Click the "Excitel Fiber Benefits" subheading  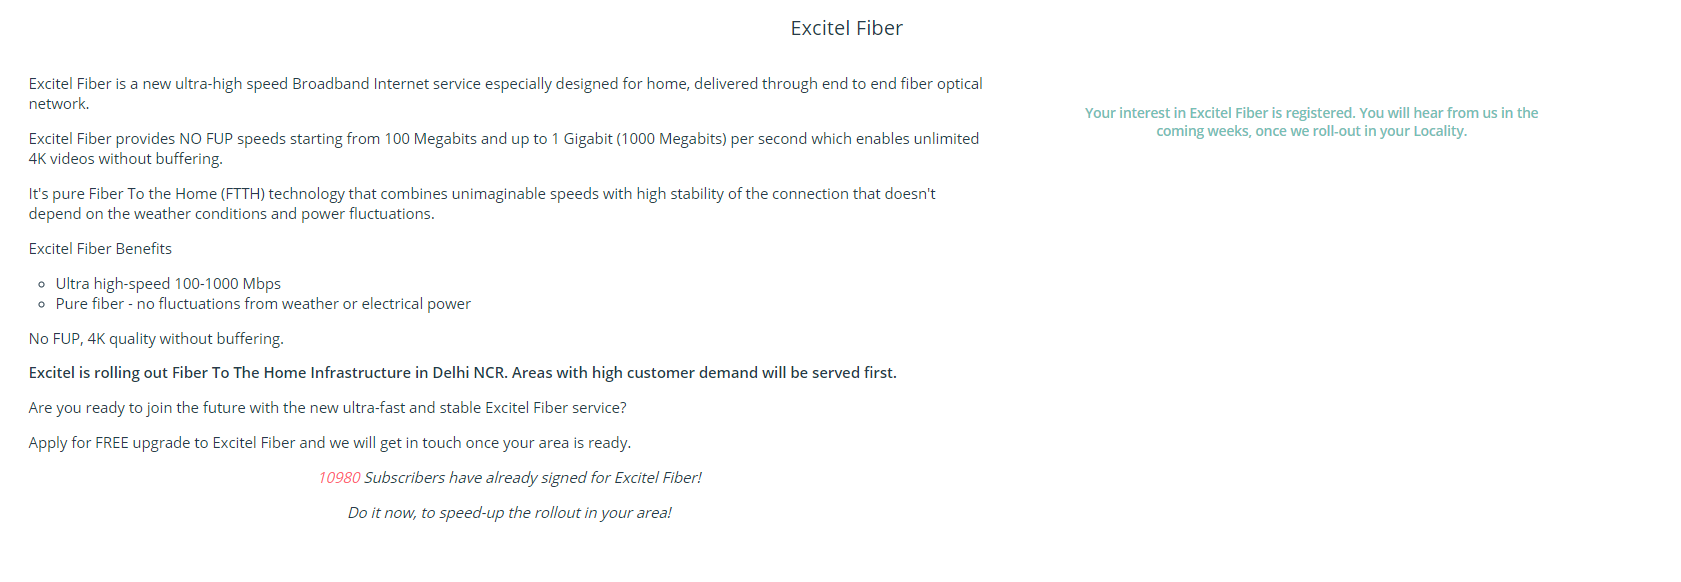[x=100, y=249]
